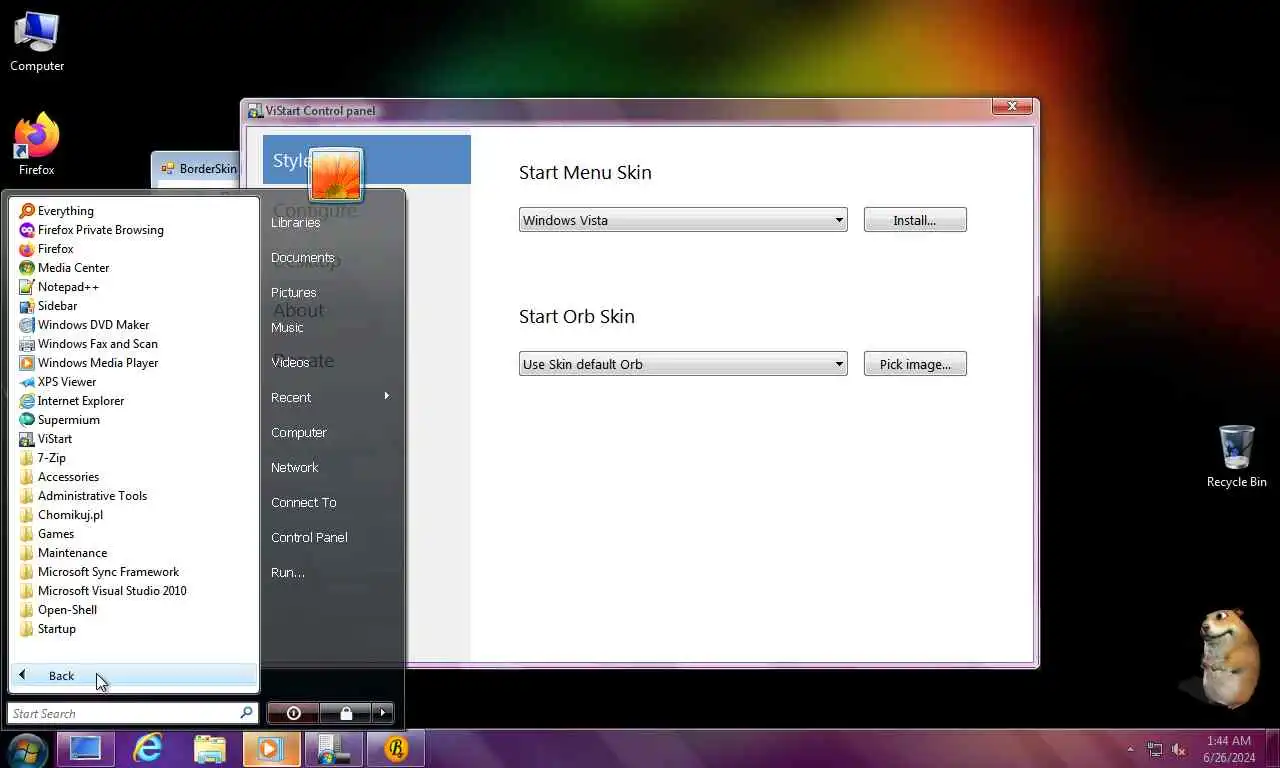Click the Install... button
1280x768 pixels.
[915, 220]
